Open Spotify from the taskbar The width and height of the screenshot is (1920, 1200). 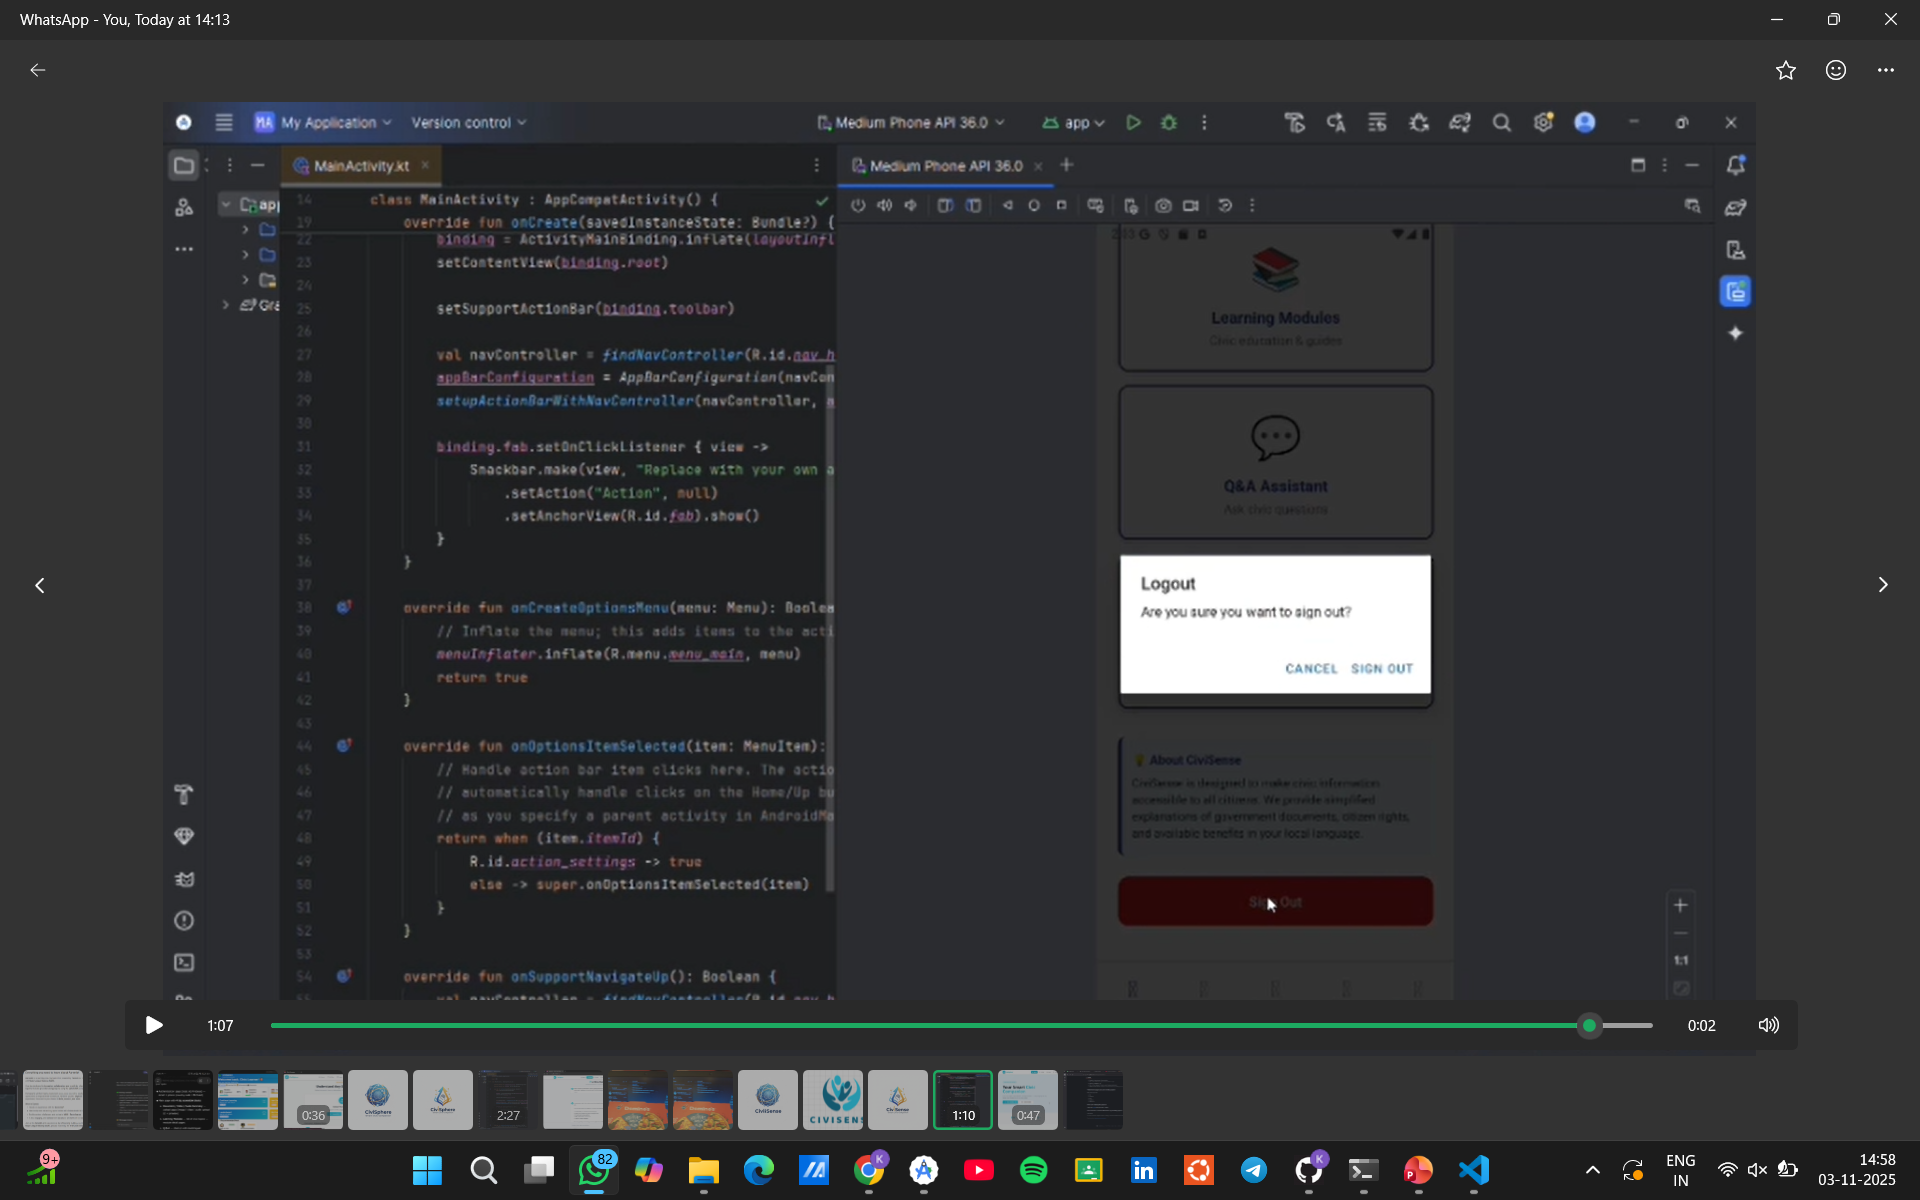tap(1033, 1170)
